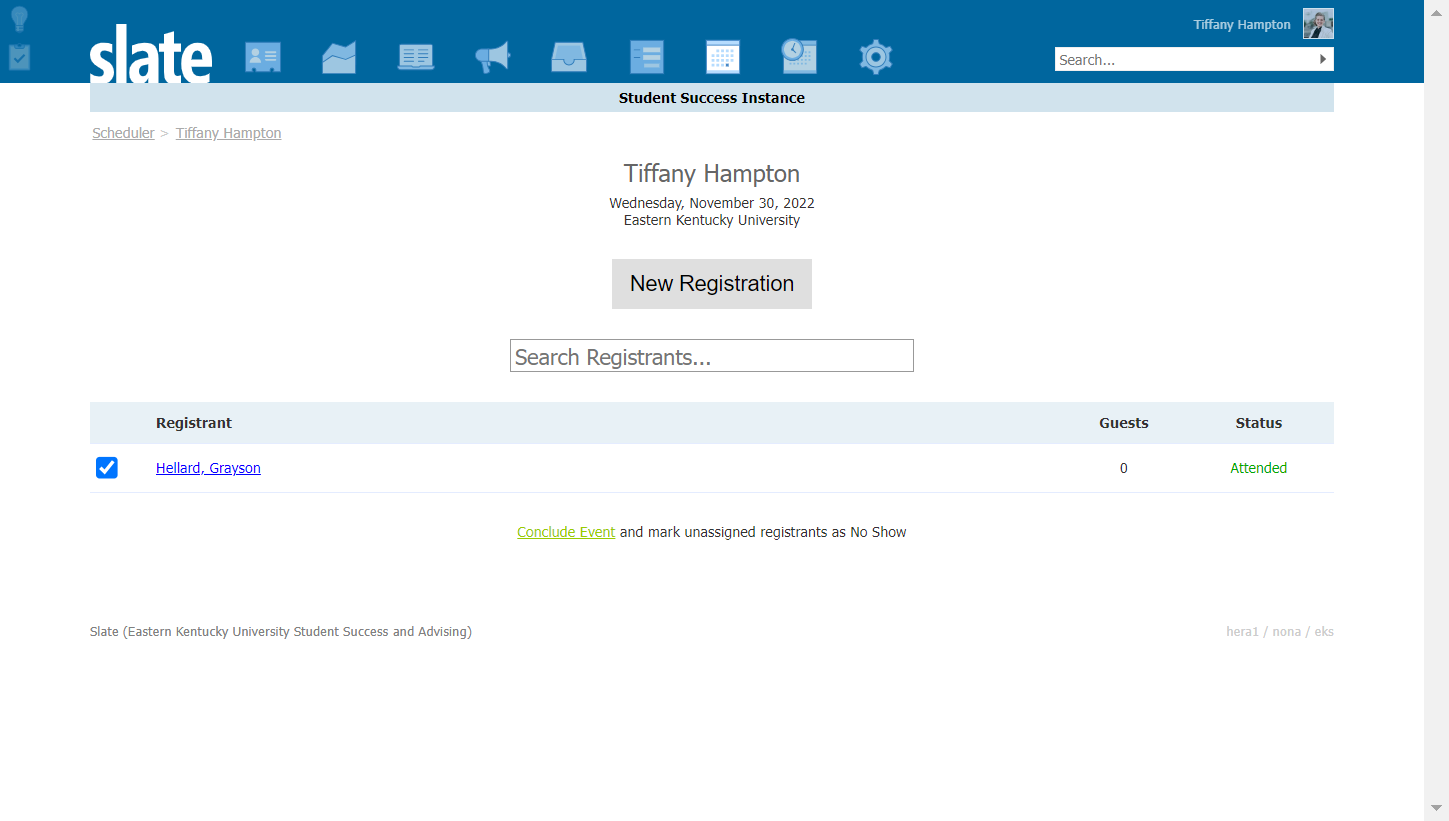The height and width of the screenshot is (821, 1449).
Task: Click the scroll down arrow
Action: [1437, 807]
